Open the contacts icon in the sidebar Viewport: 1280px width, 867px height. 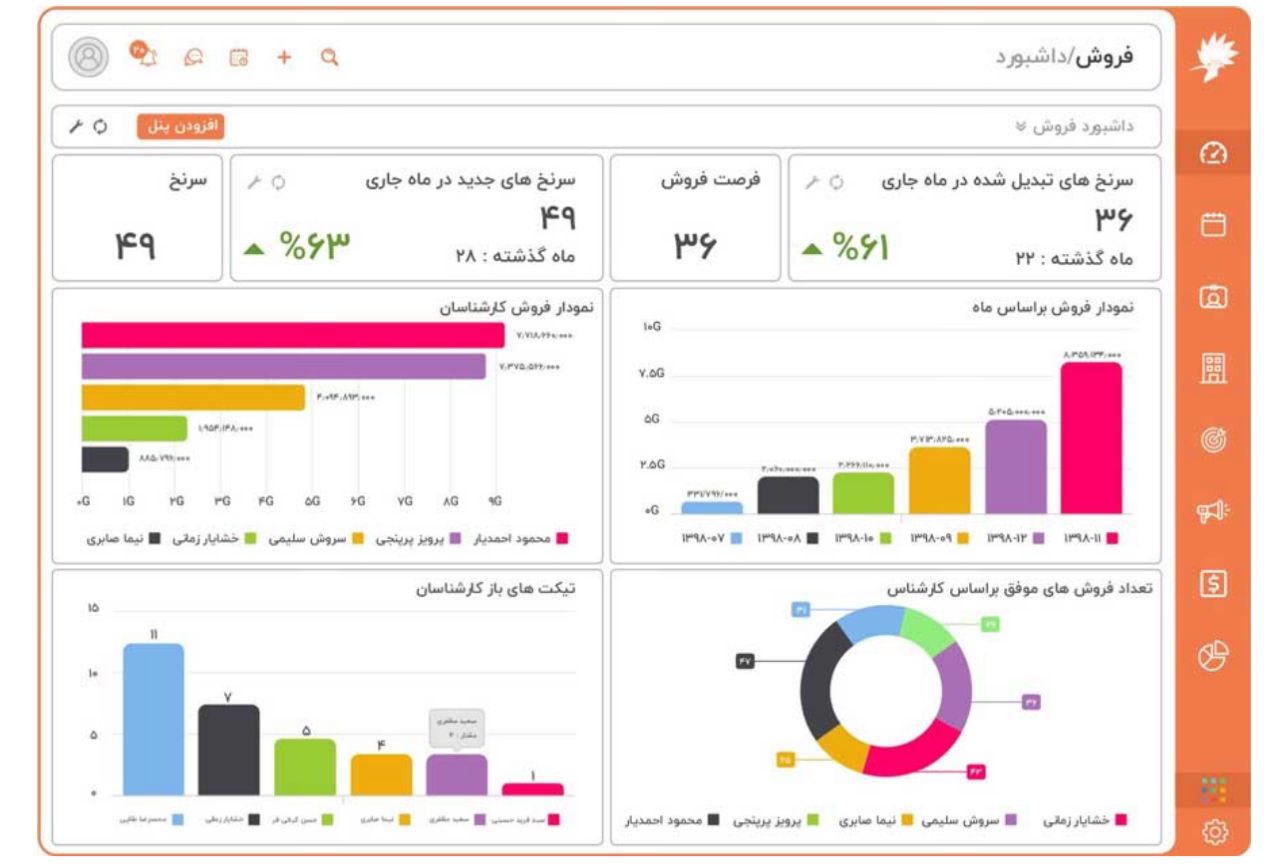pyautogui.click(x=1213, y=296)
